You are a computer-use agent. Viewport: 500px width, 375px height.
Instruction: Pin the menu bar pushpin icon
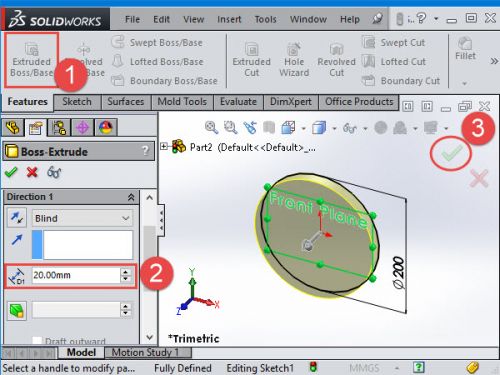pos(377,19)
